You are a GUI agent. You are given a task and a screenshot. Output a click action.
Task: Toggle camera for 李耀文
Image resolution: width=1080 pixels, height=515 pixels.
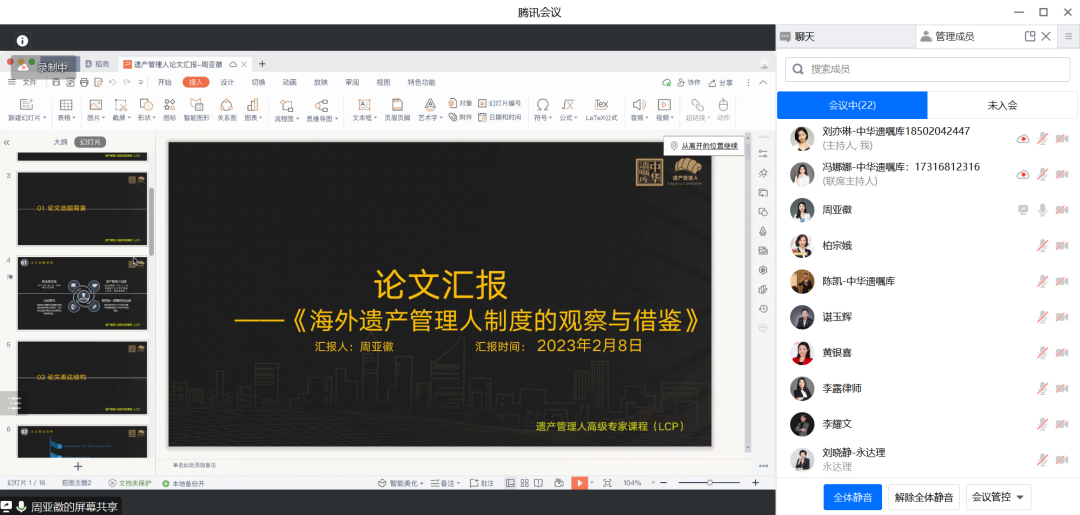click(1061, 424)
